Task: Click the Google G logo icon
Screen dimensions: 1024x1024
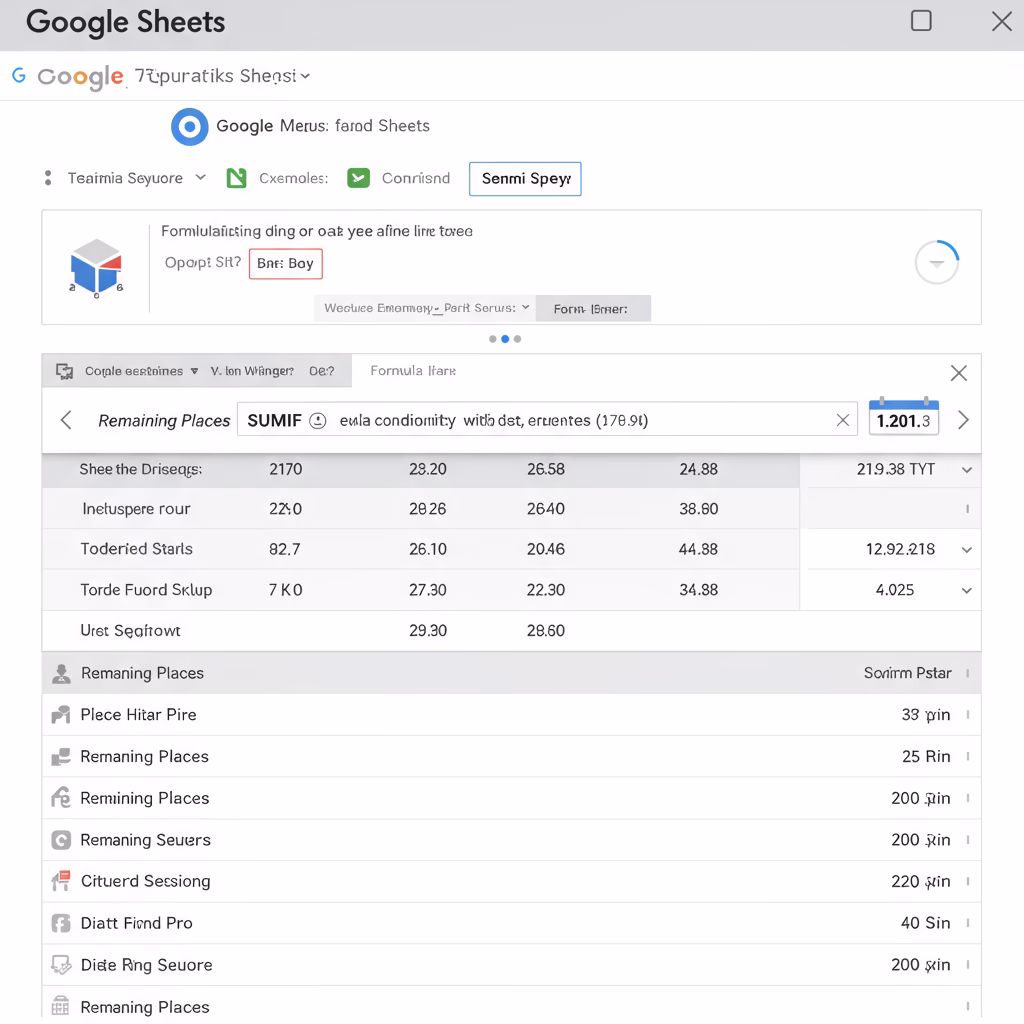Action: 19,76
